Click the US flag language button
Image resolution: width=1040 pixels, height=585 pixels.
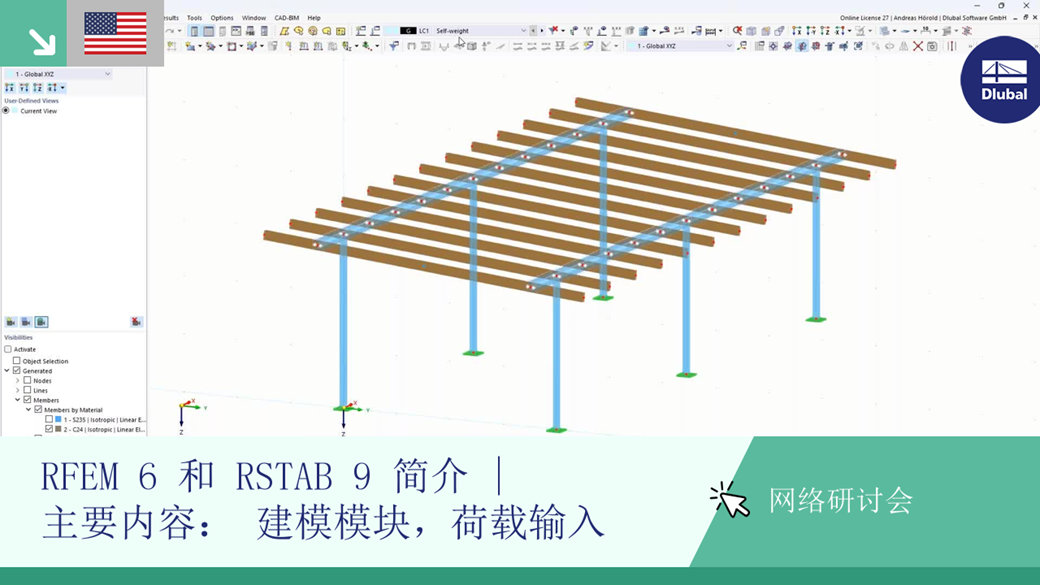click(x=115, y=33)
